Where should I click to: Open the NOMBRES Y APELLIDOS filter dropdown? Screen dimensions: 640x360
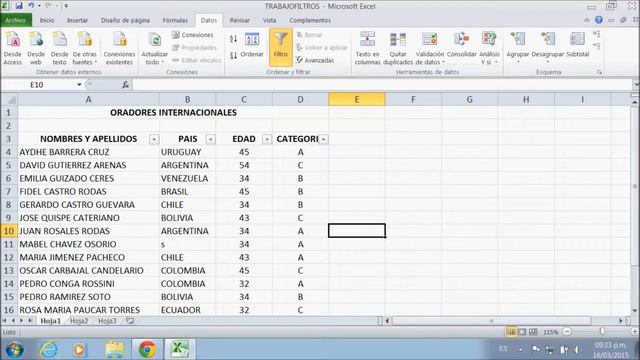[154, 139]
